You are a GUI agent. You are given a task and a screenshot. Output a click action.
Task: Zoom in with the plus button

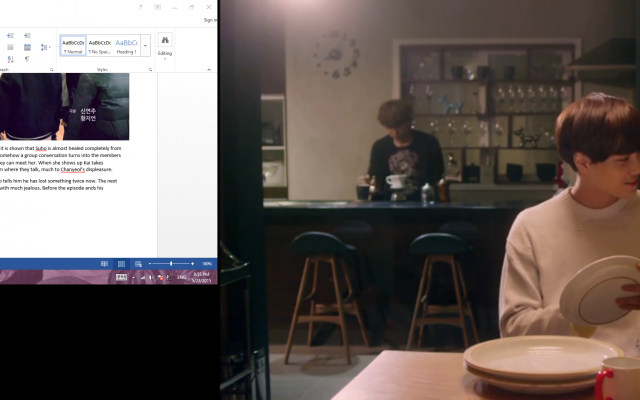[193, 264]
